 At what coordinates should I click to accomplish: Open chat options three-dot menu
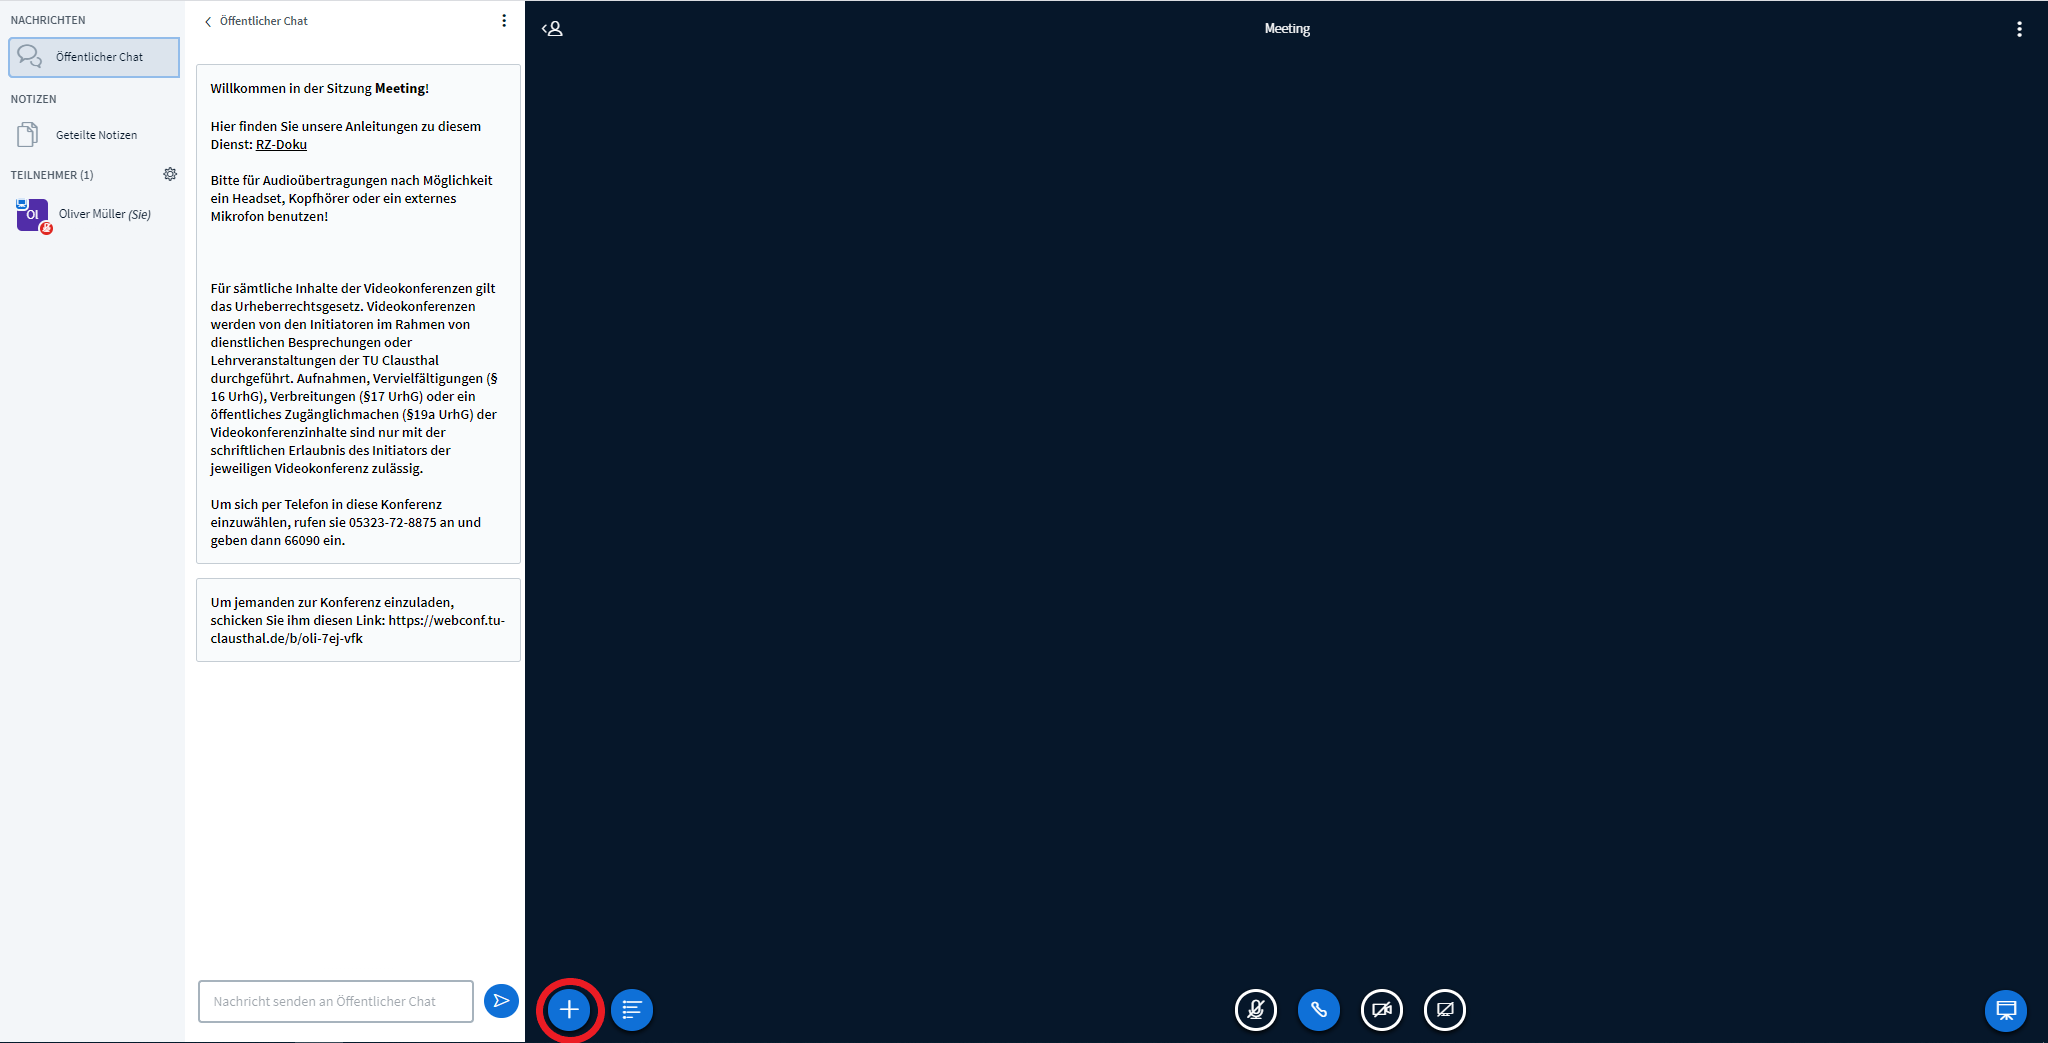coord(504,21)
